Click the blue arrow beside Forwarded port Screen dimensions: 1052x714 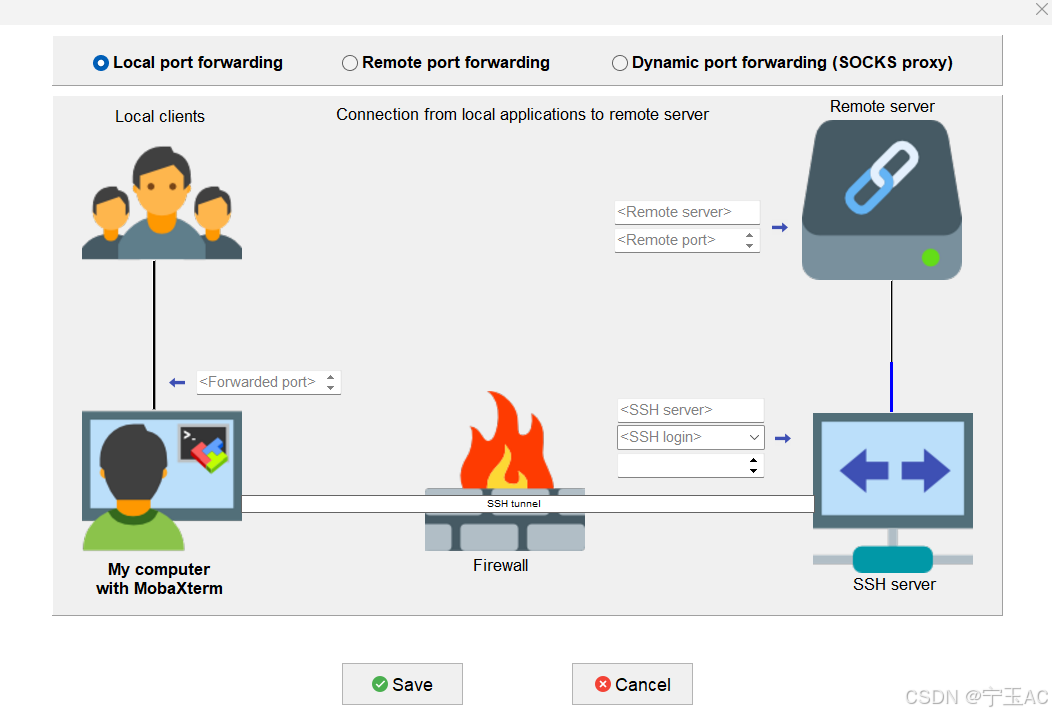177,382
